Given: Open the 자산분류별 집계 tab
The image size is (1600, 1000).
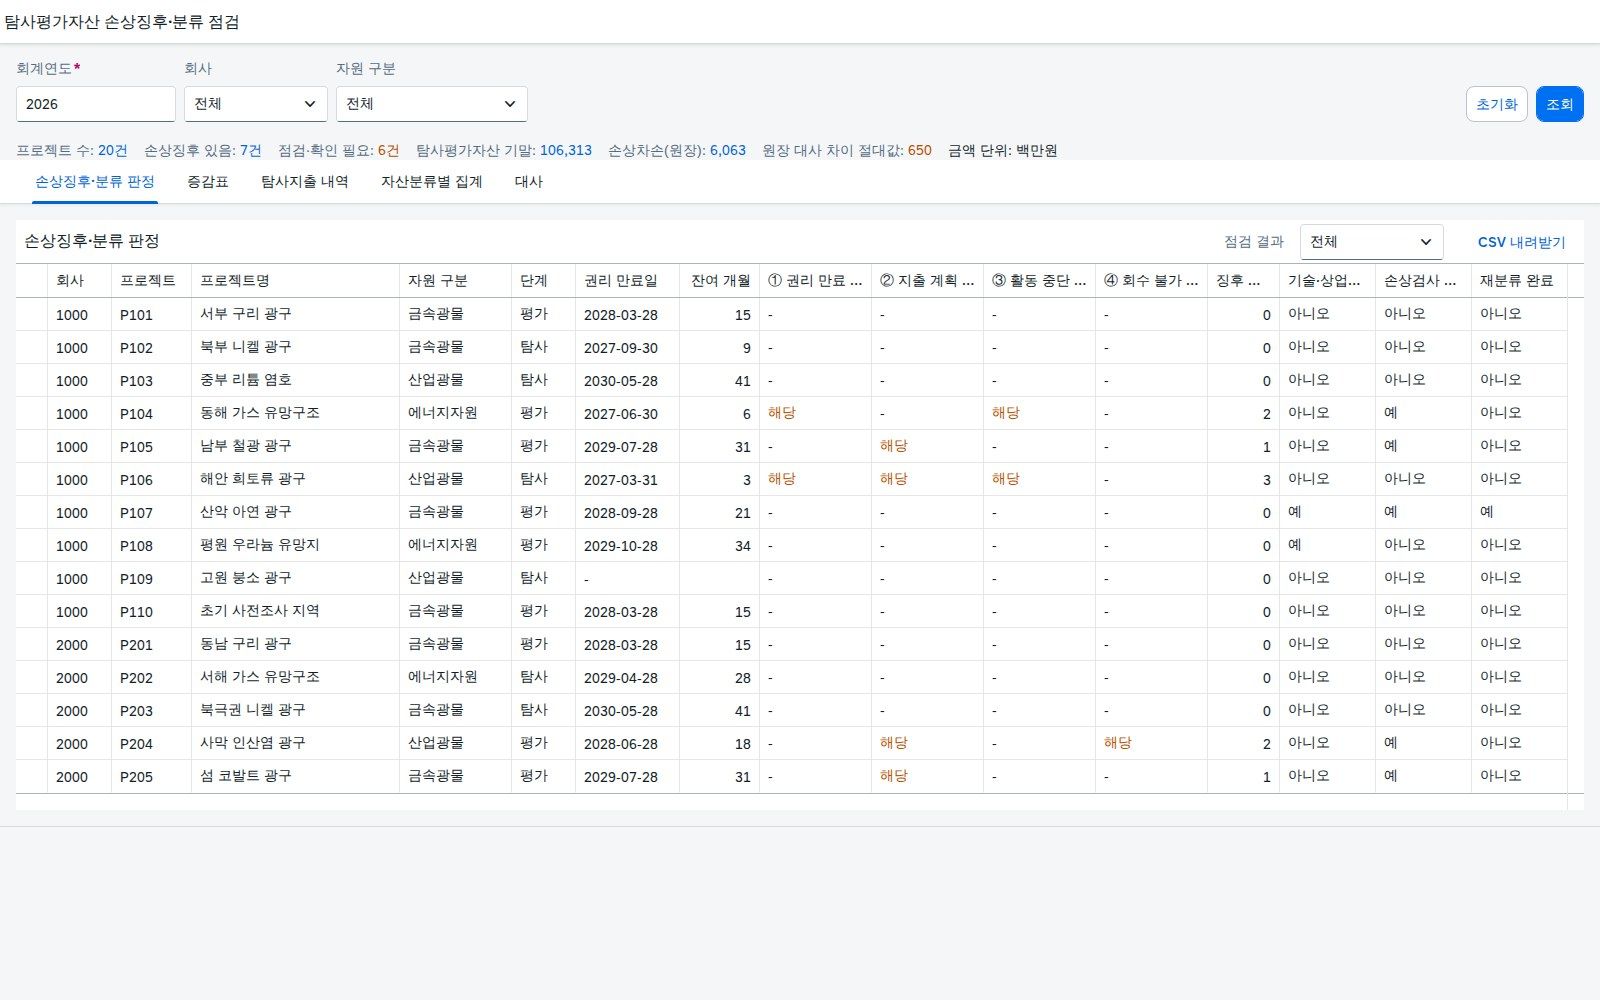Looking at the screenshot, I should [x=432, y=182].
